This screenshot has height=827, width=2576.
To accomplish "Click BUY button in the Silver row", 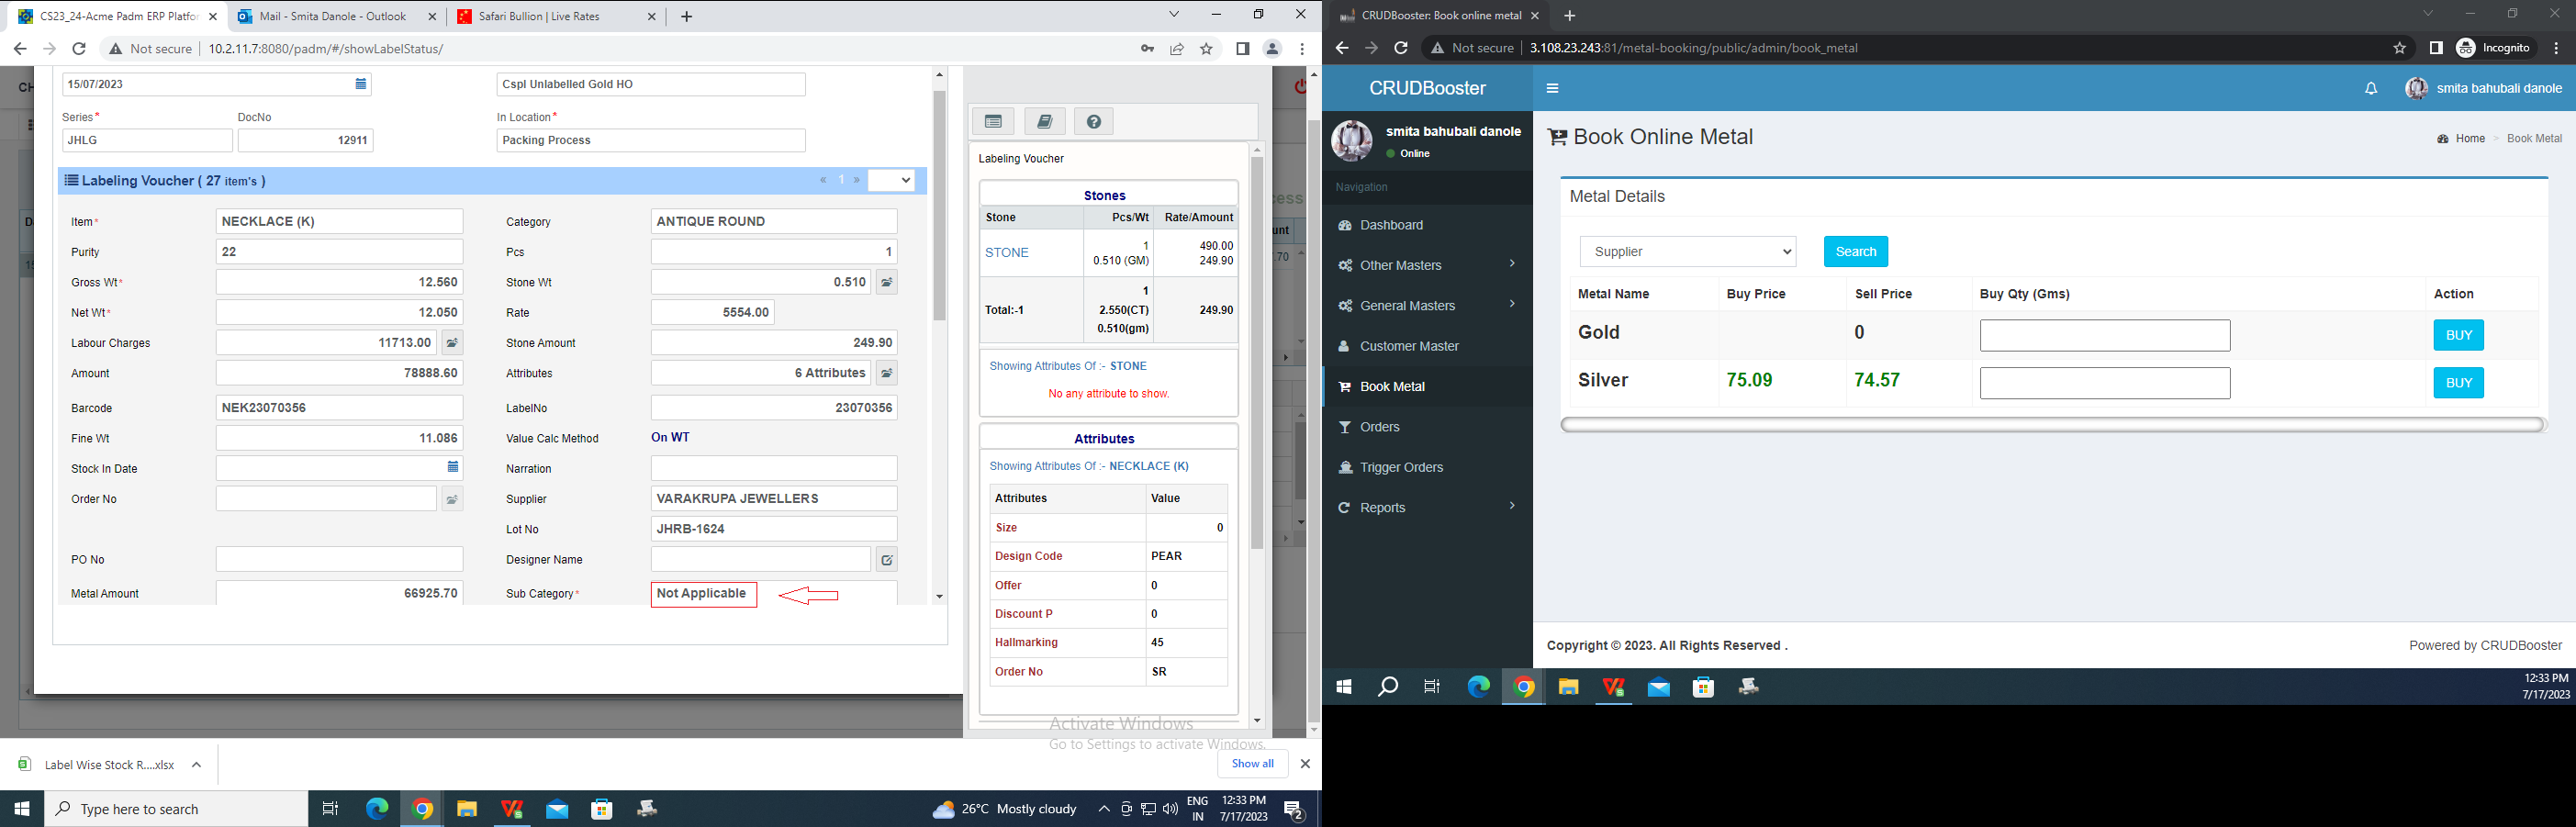I will [2458, 383].
